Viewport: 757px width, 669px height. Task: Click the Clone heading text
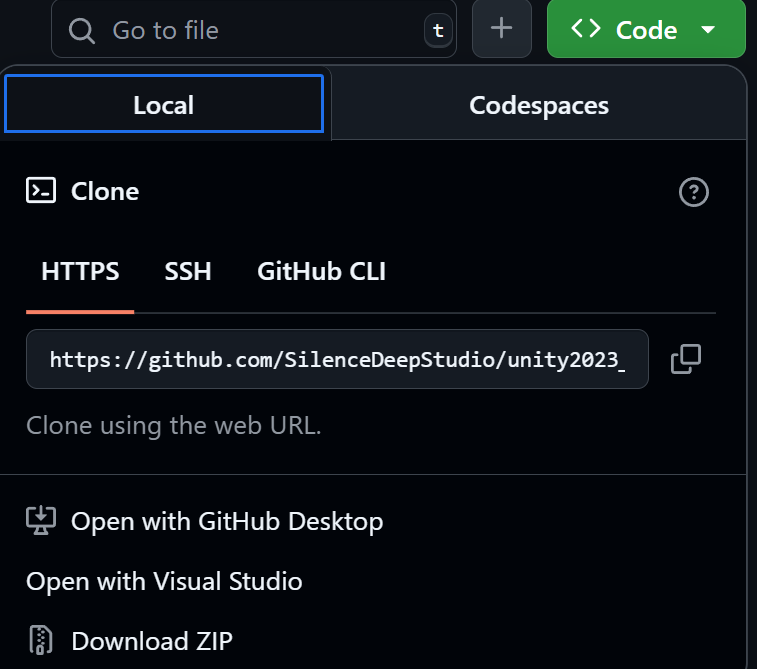(105, 192)
